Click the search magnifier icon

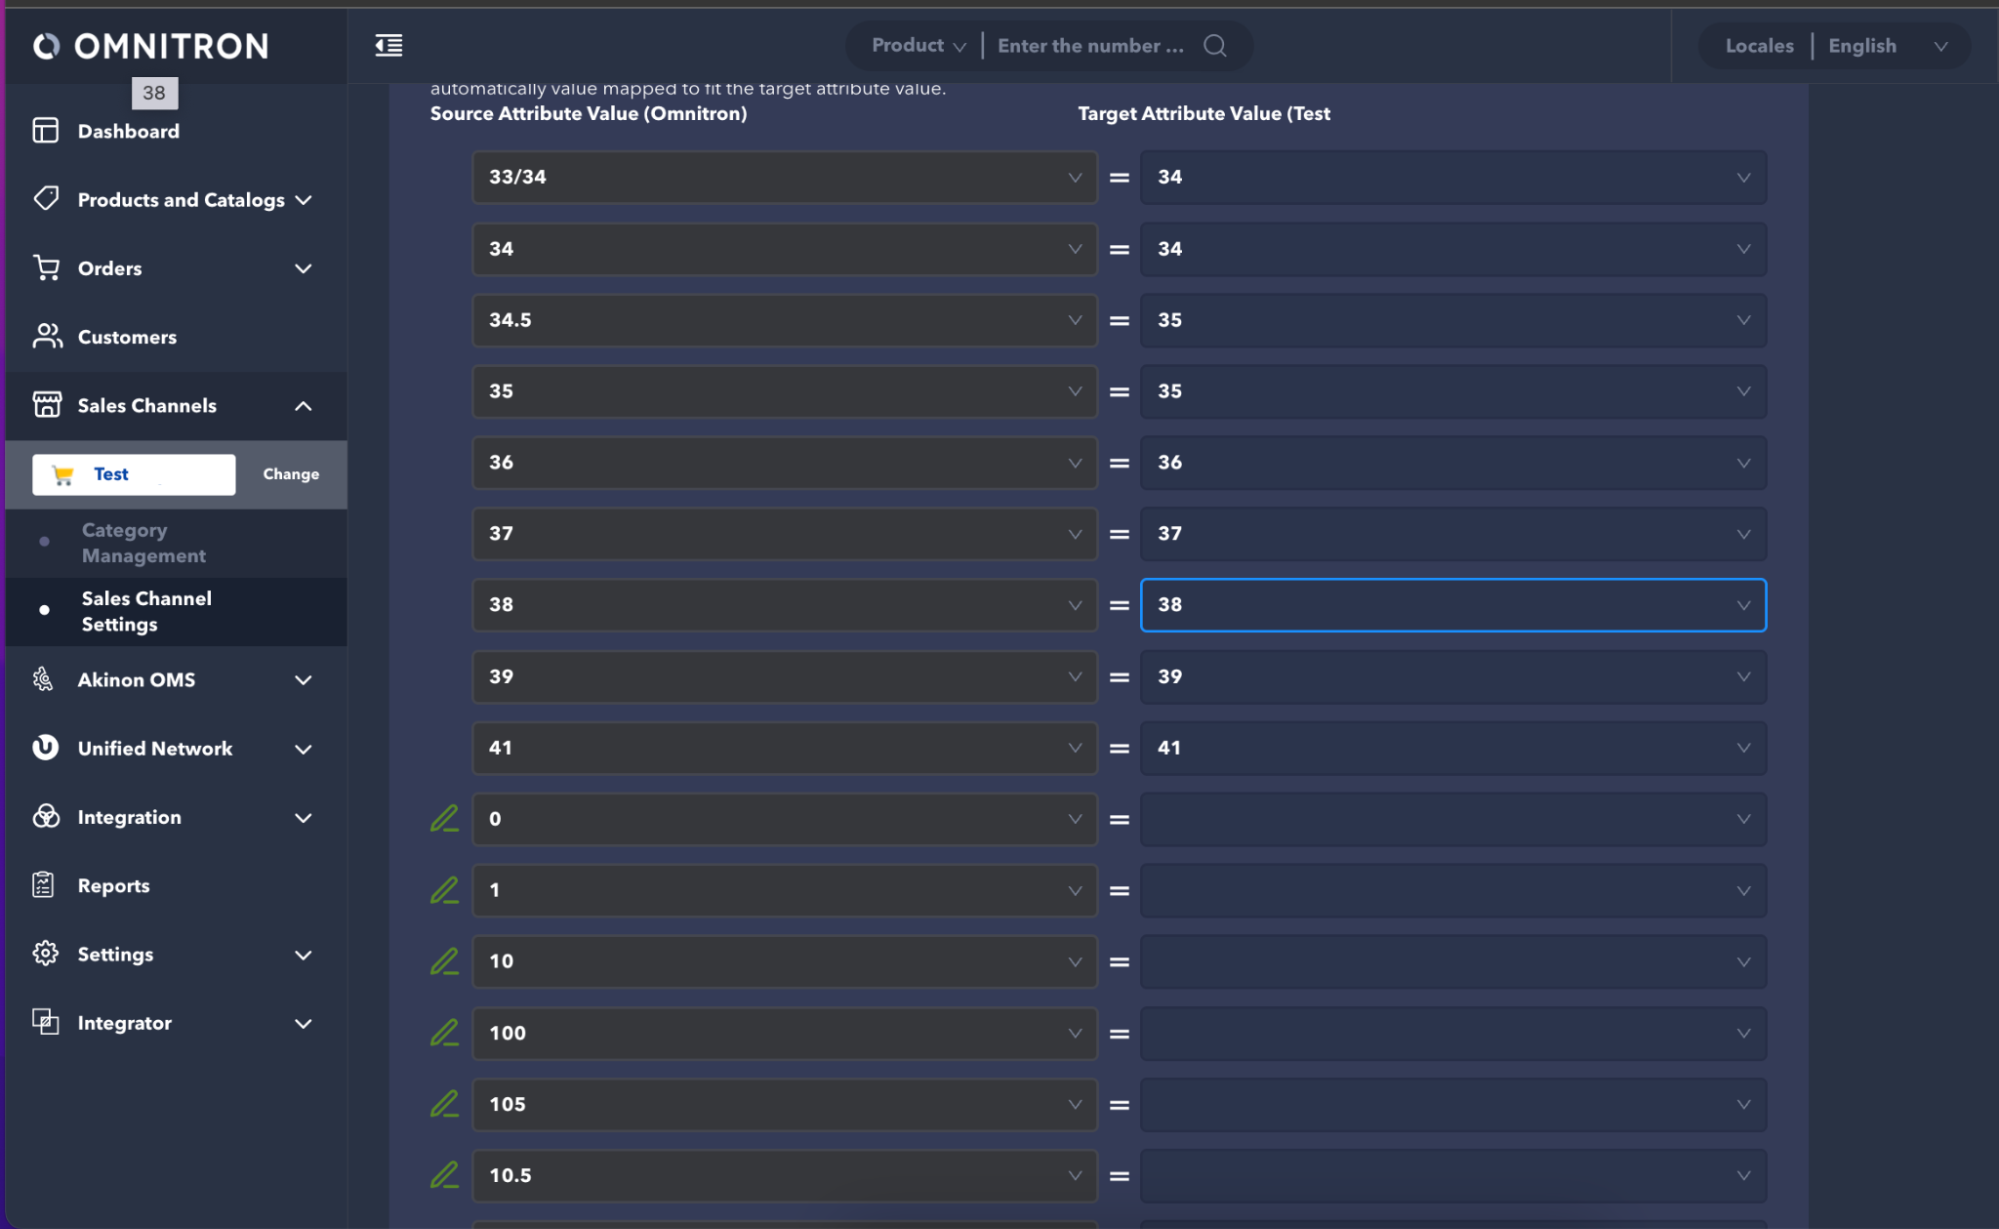tap(1215, 45)
